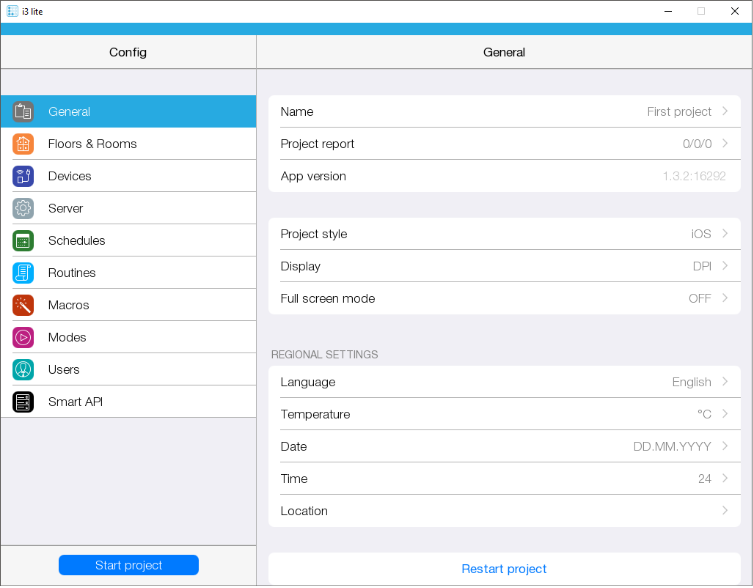
Task: Edit the project Name field
Action: click(504, 112)
